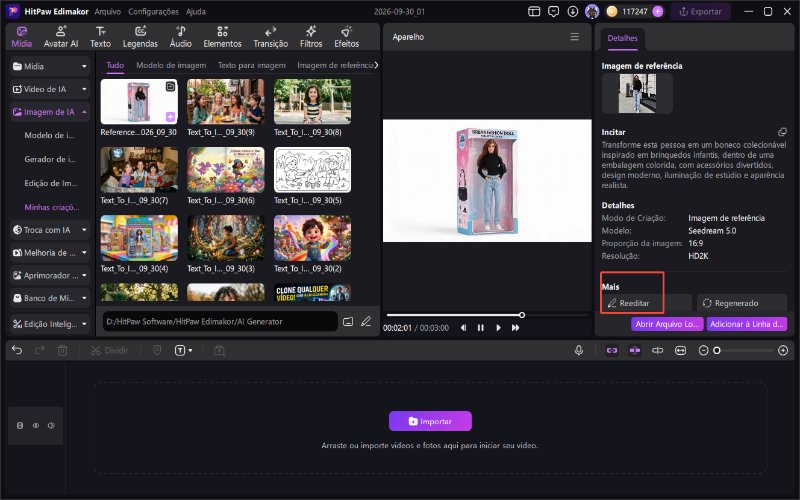Viewport: 800px width, 500px height.
Task: Copy the Incitar prompt text
Action: coord(782,132)
